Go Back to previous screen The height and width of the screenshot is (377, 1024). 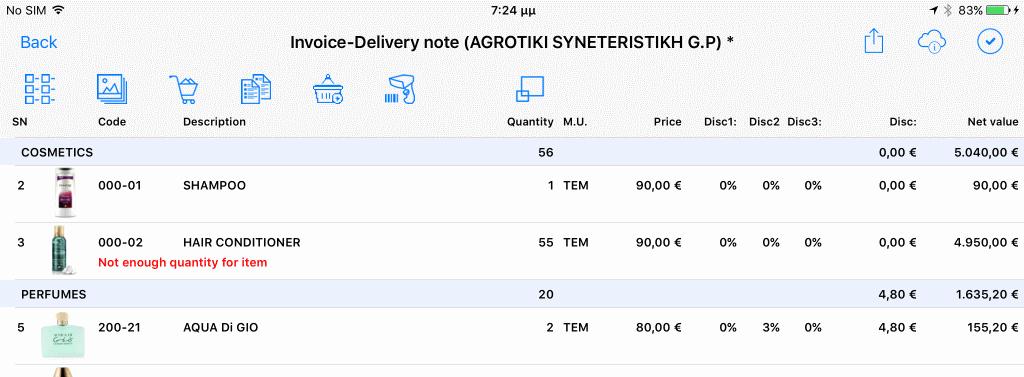[39, 42]
